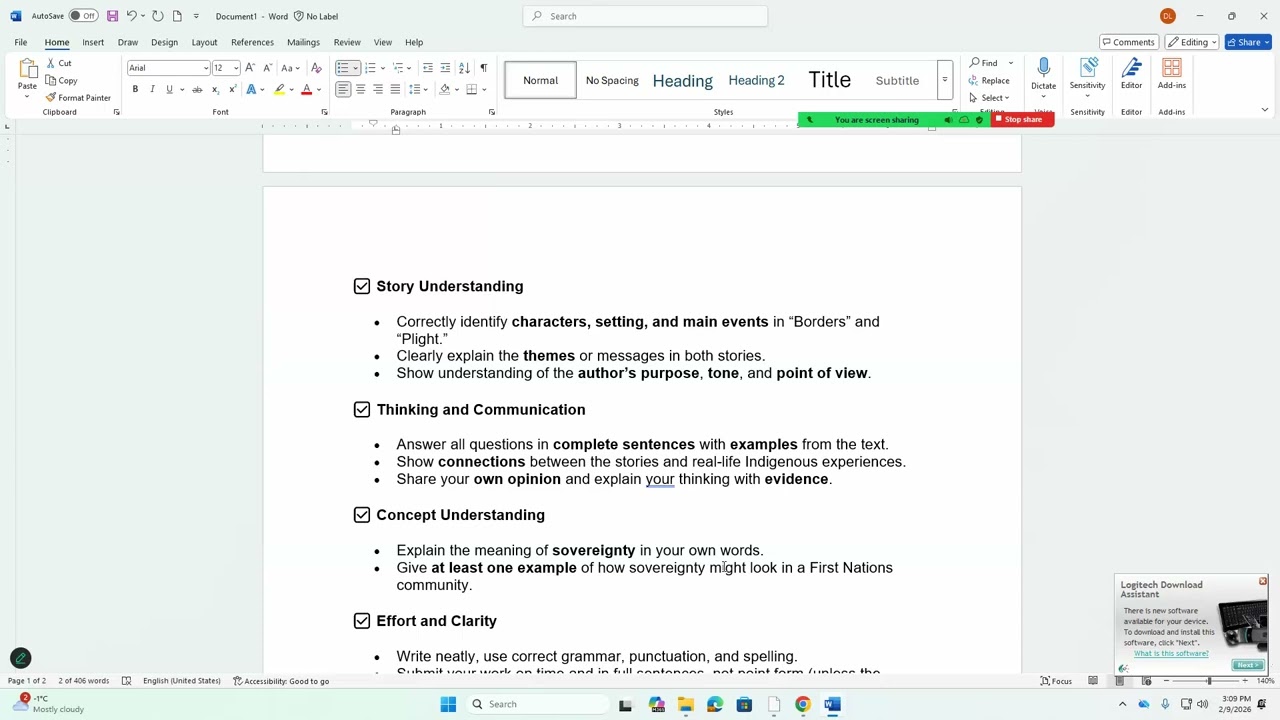Image resolution: width=1280 pixels, height=720 pixels.
Task: Toggle Bold formatting
Action: point(135,89)
